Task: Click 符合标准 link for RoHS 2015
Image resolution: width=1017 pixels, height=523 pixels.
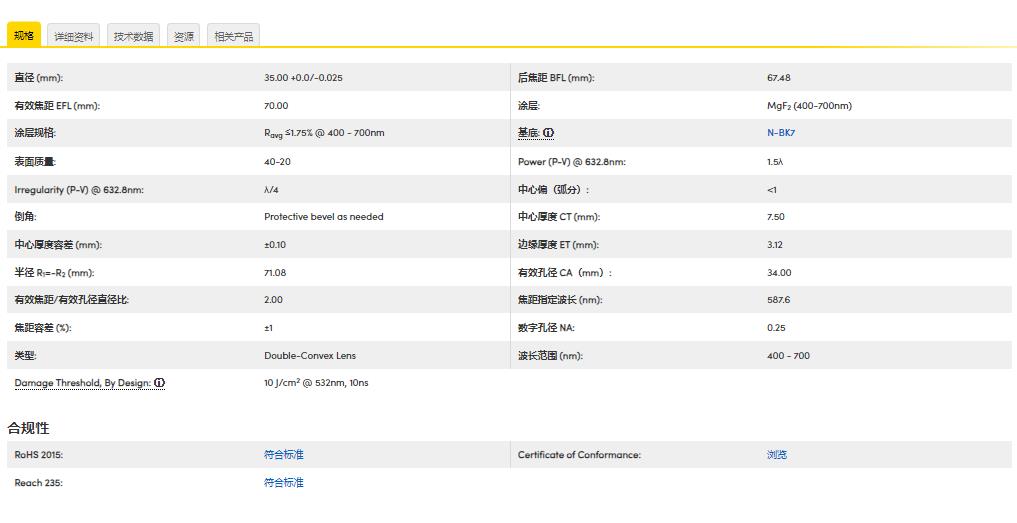Action: click(x=284, y=455)
